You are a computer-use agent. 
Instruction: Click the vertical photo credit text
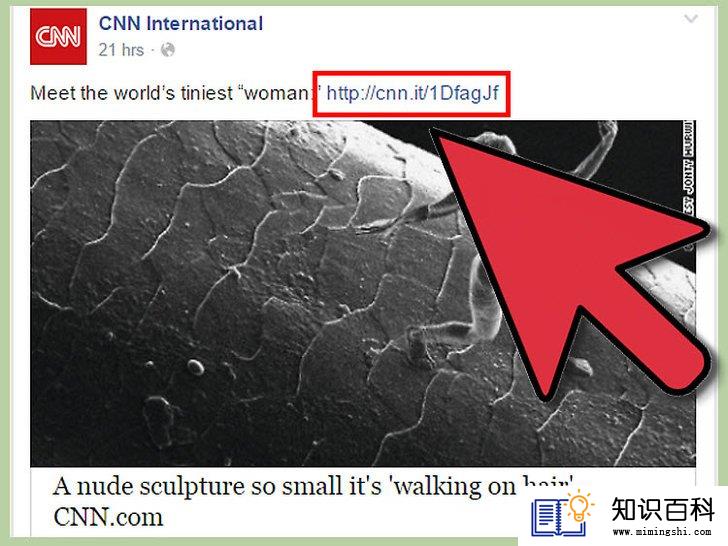tap(689, 167)
